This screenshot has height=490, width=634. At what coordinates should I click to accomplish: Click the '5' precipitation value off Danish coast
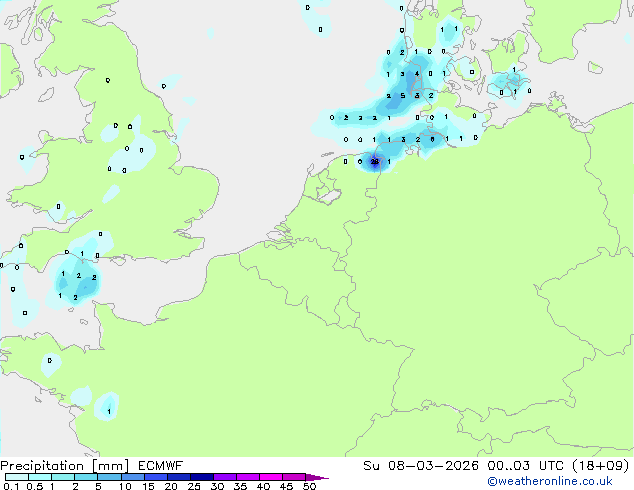pos(402,96)
